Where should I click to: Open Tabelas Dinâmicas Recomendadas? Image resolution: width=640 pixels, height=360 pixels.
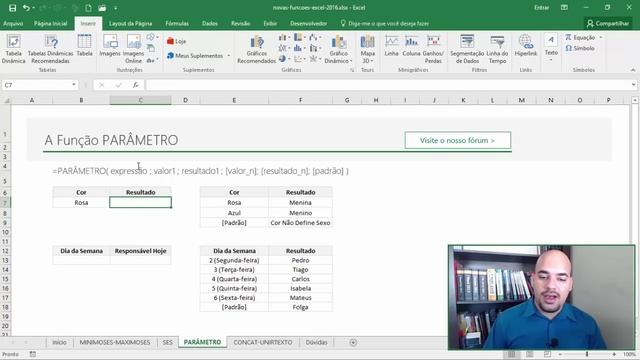(51, 49)
